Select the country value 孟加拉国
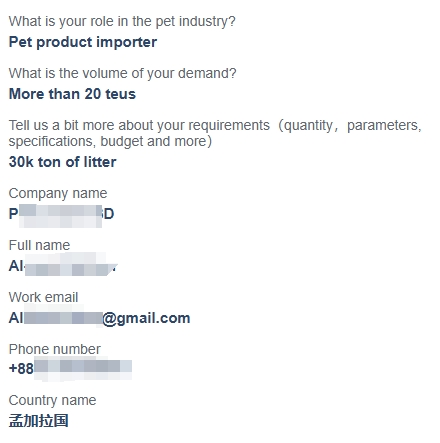Image resolution: width=440 pixels, height=443 pixels. click(x=39, y=421)
